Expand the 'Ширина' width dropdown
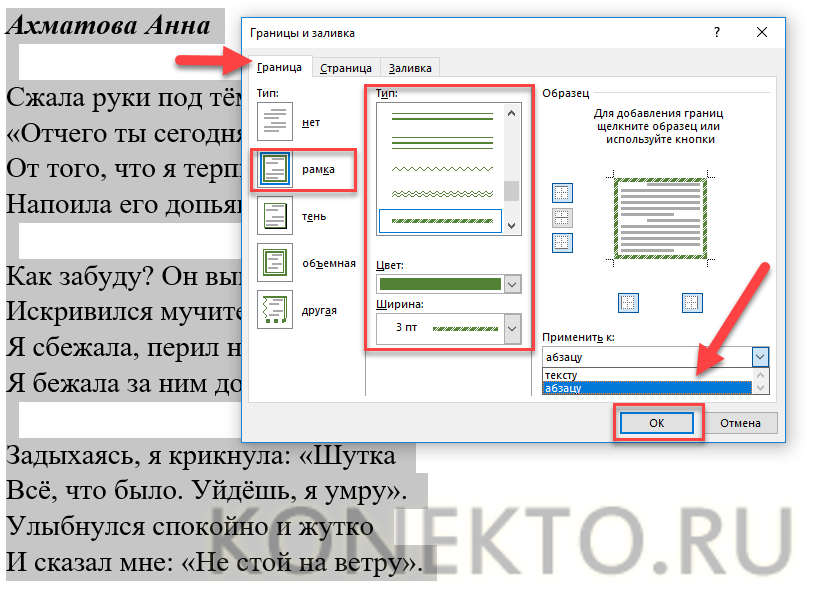The width and height of the screenshot is (829, 599). pos(513,327)
